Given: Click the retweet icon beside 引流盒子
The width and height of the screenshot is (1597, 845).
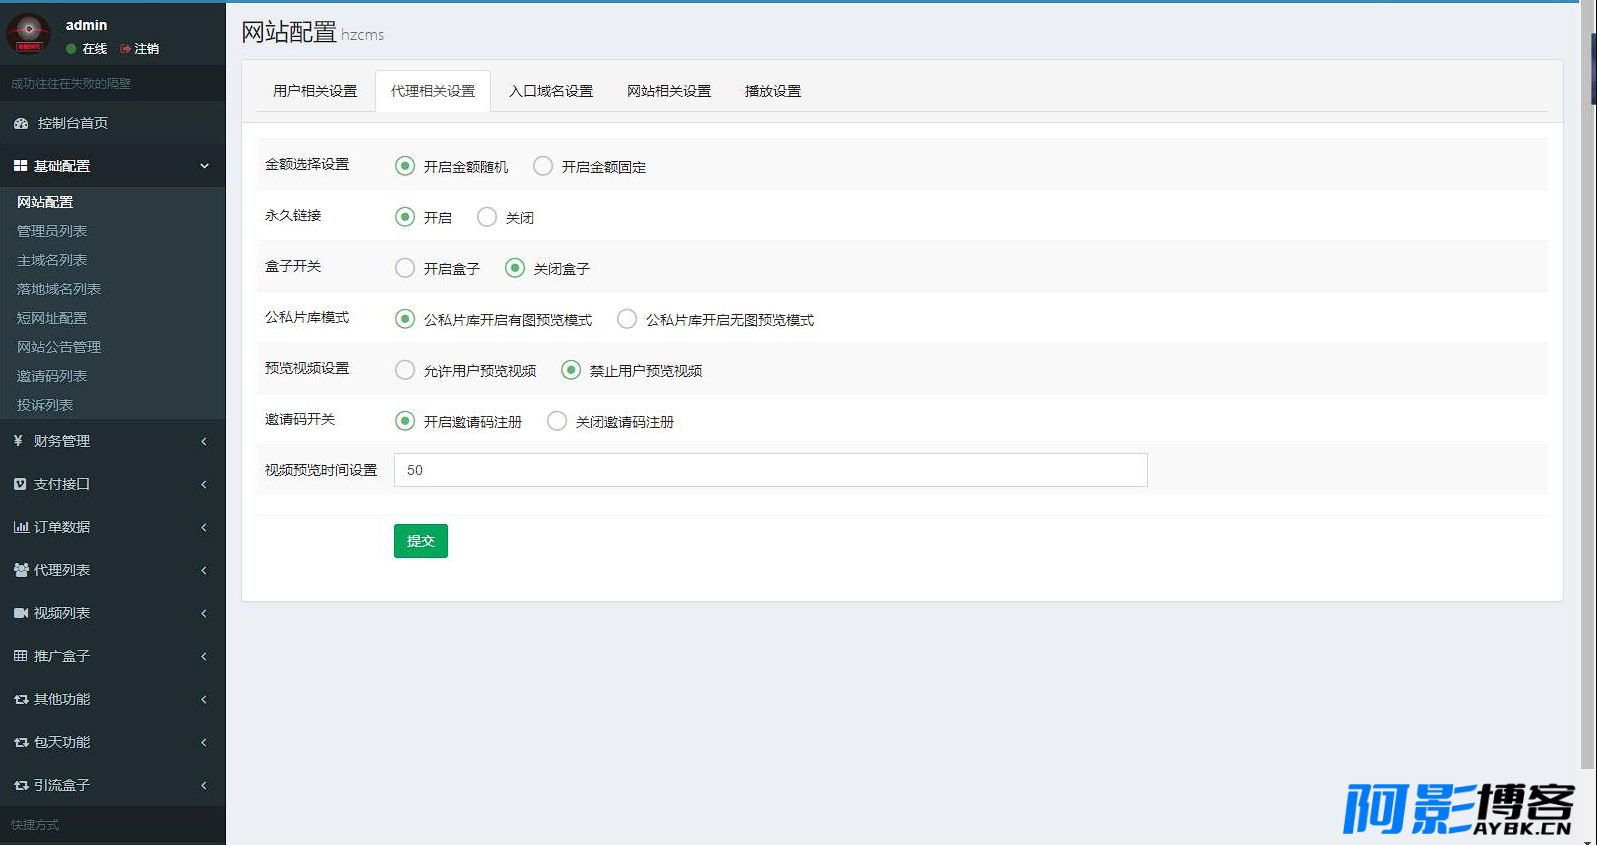Looking at the screenshot, I should pyautogui.click(x=21, y=785).
